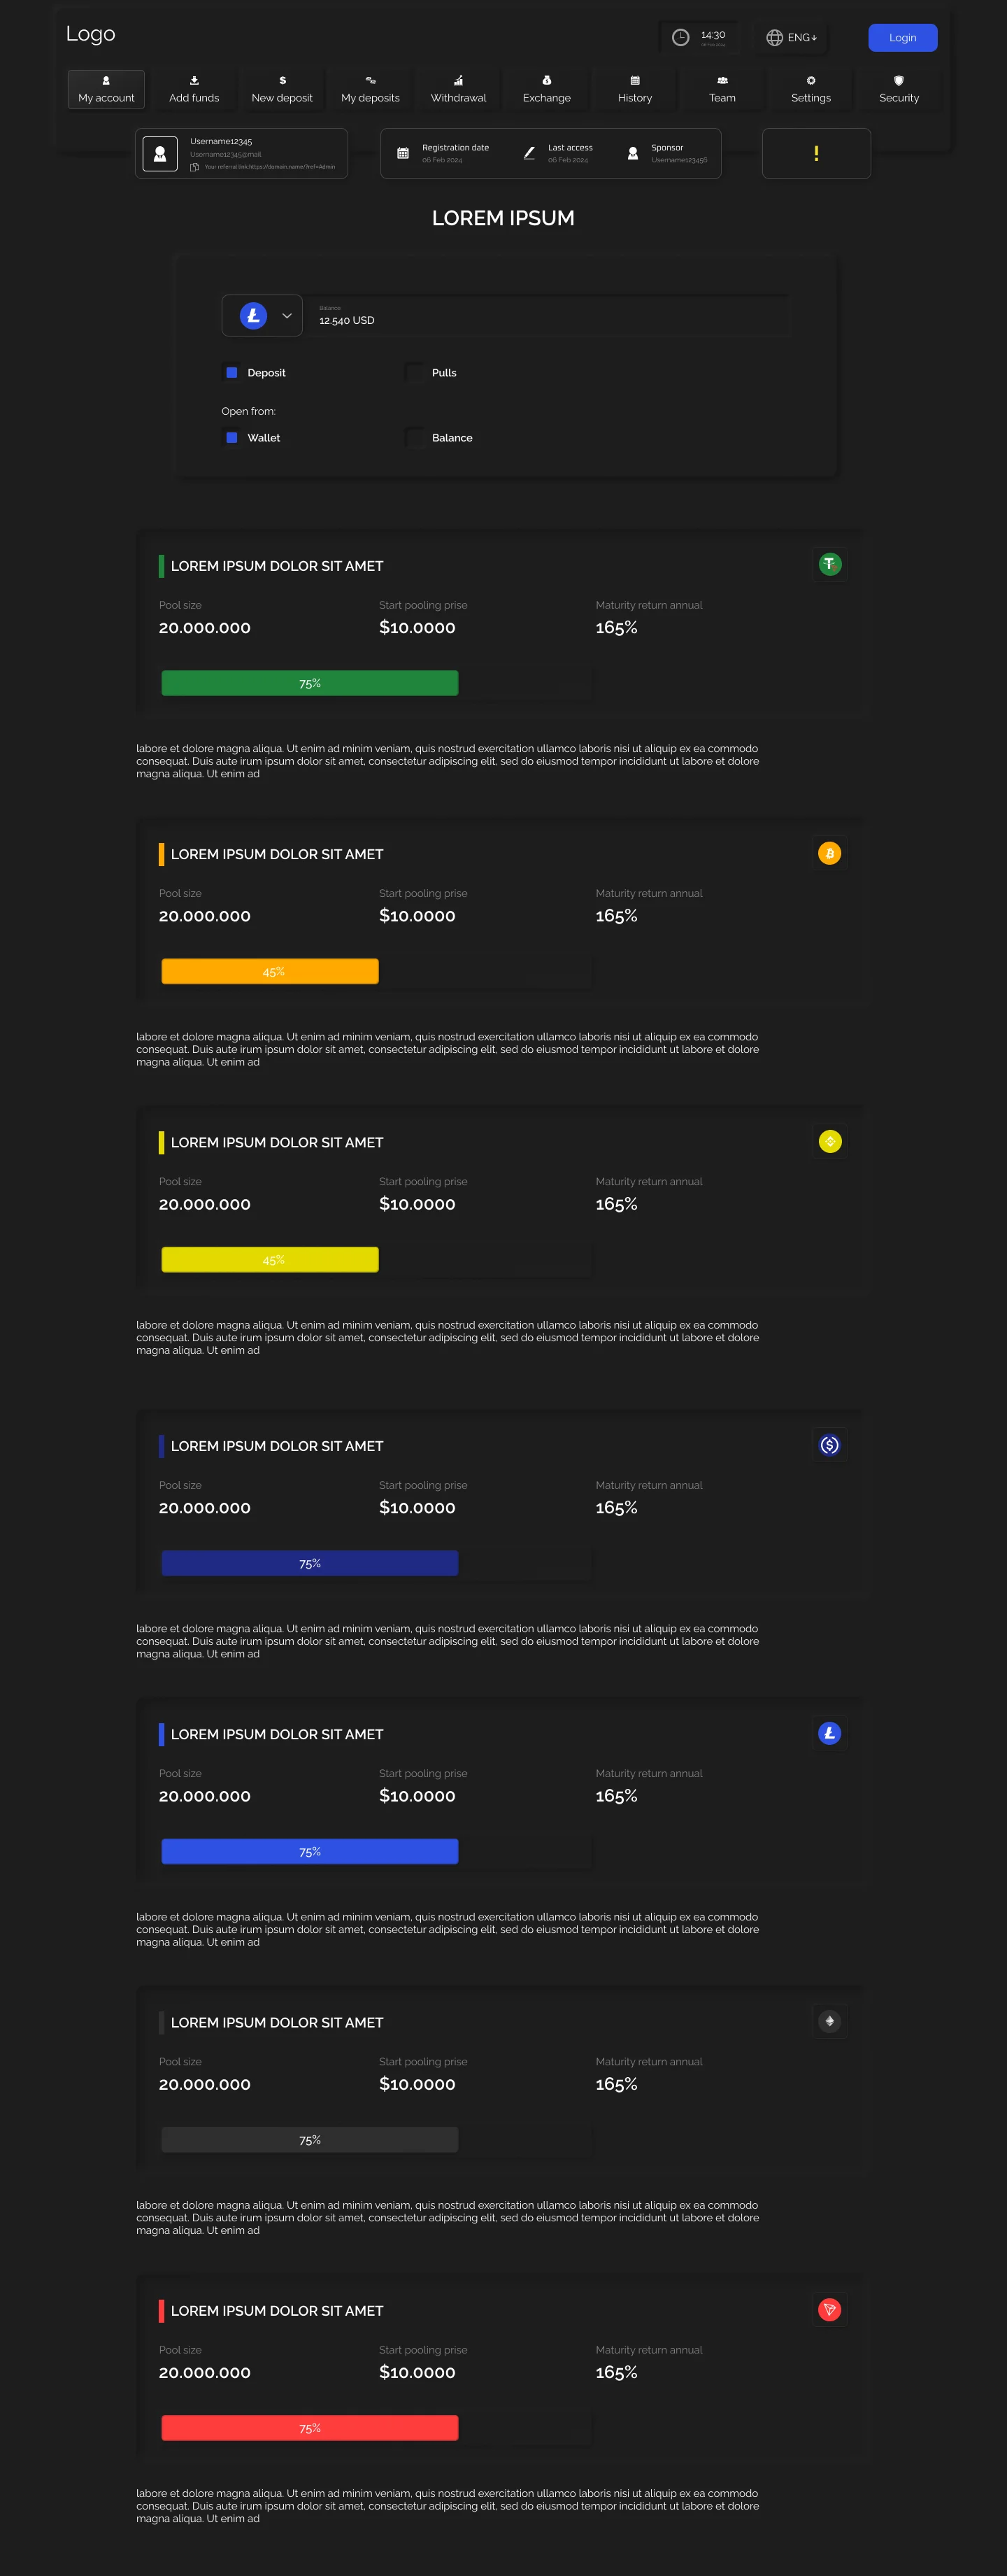
Task: Click the green 75% progress bar
Action: [x=310, y=683]
